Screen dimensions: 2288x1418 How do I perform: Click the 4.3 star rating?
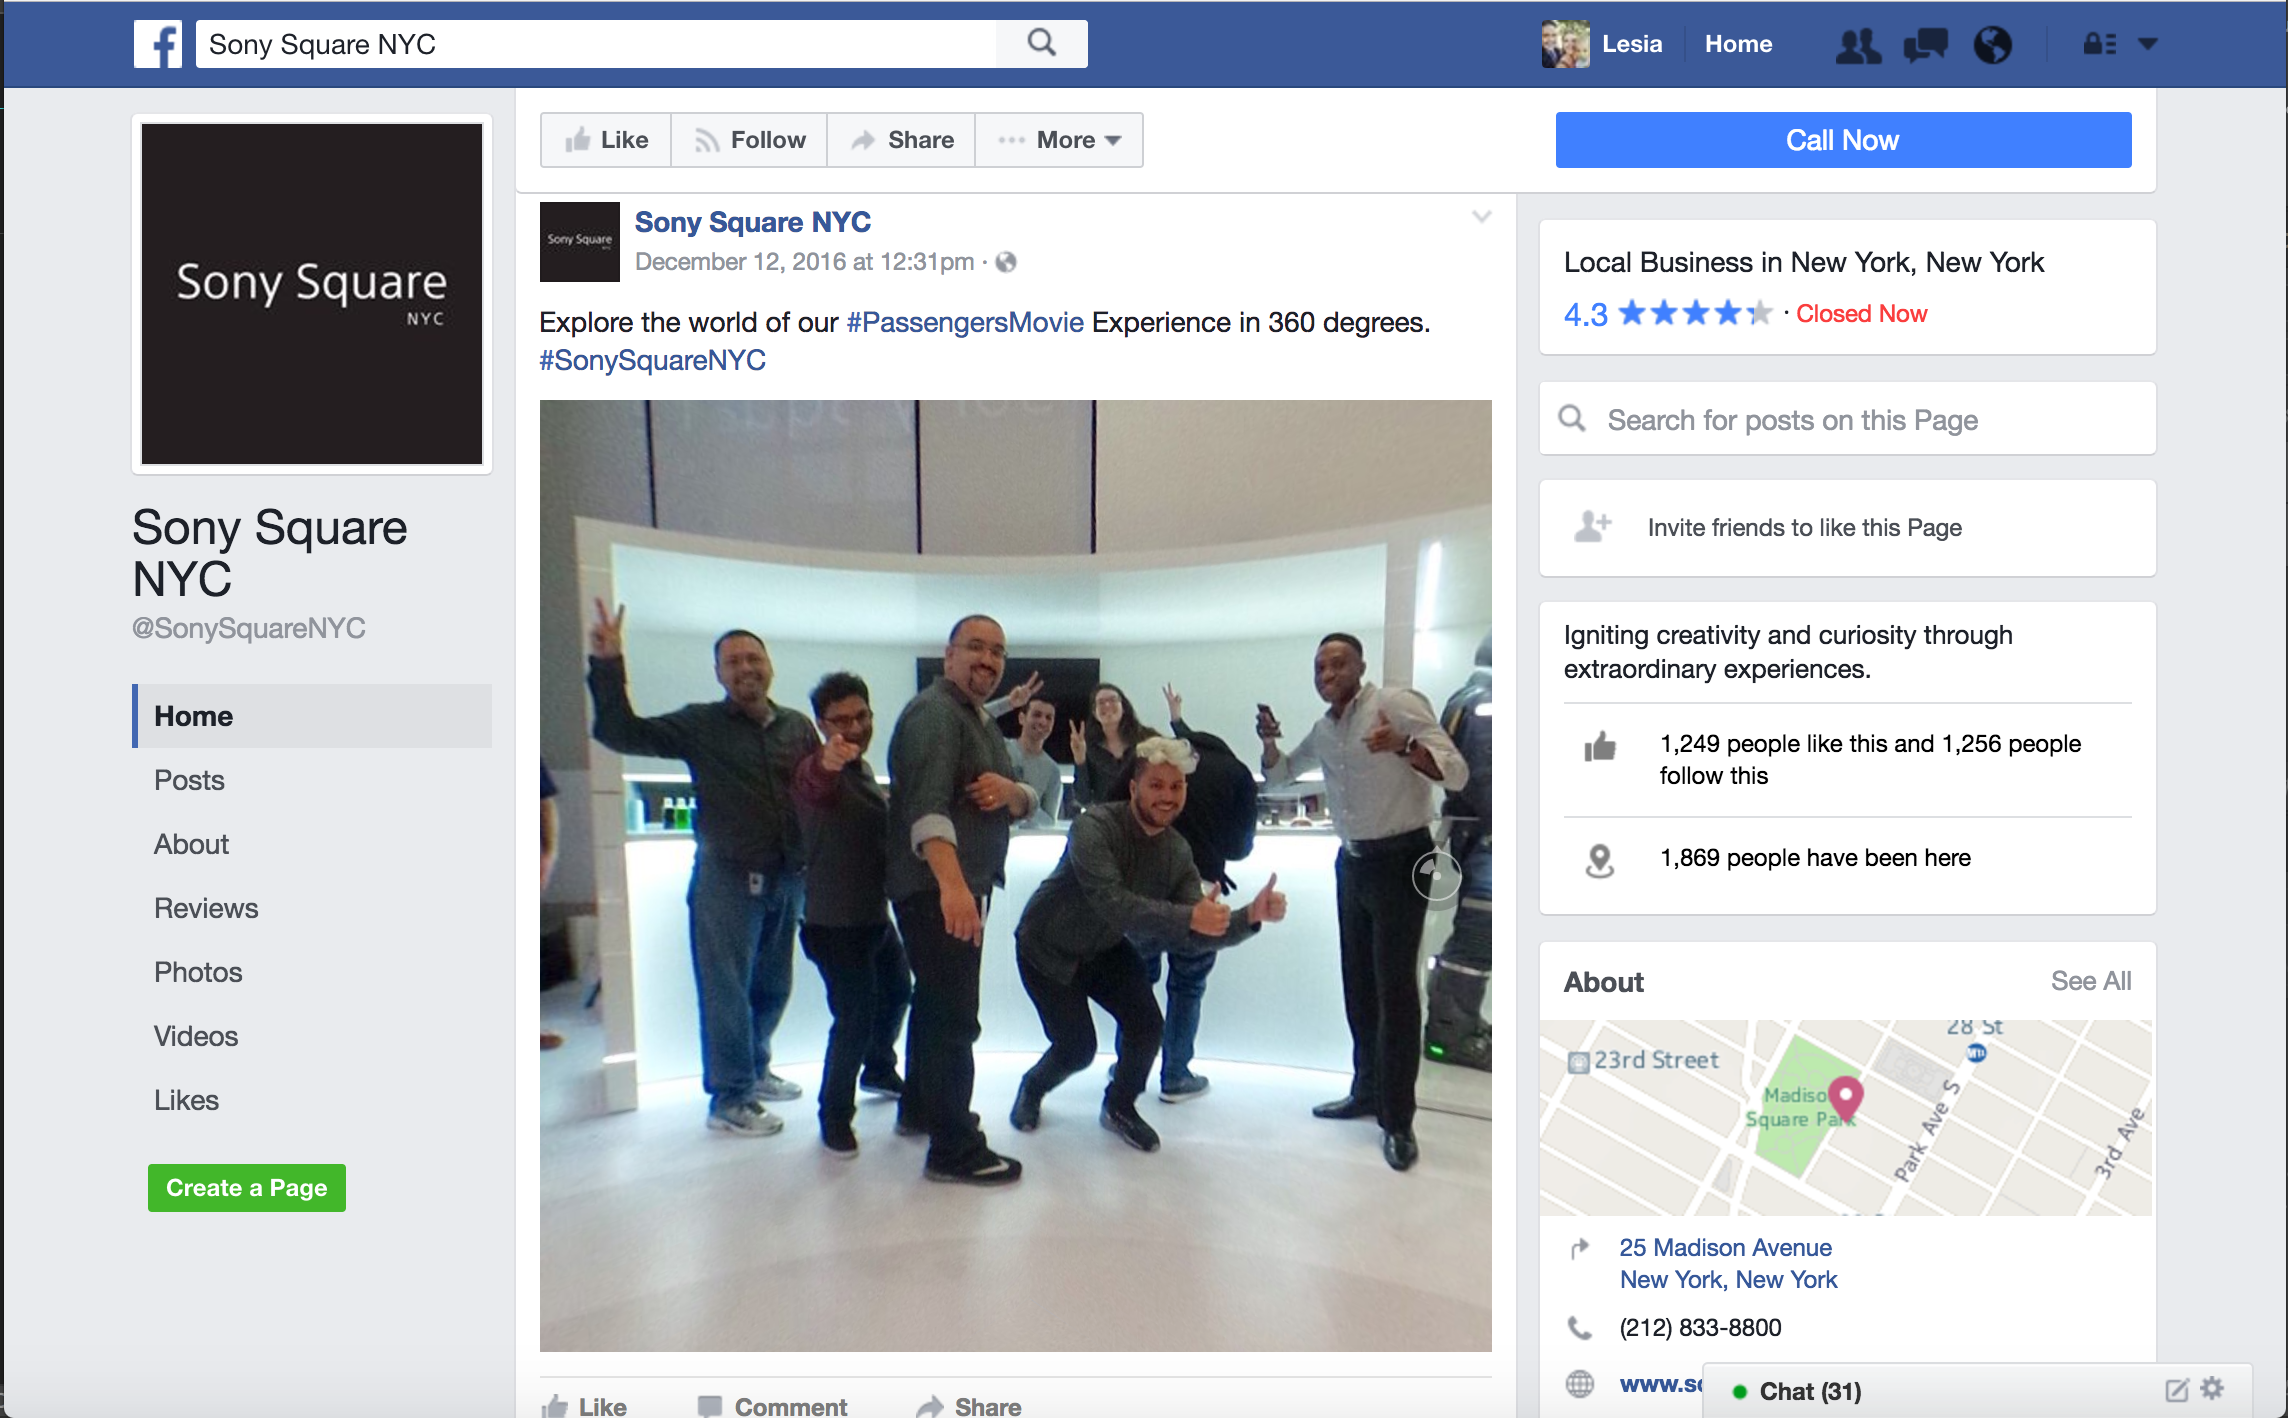click(1667, 314)
